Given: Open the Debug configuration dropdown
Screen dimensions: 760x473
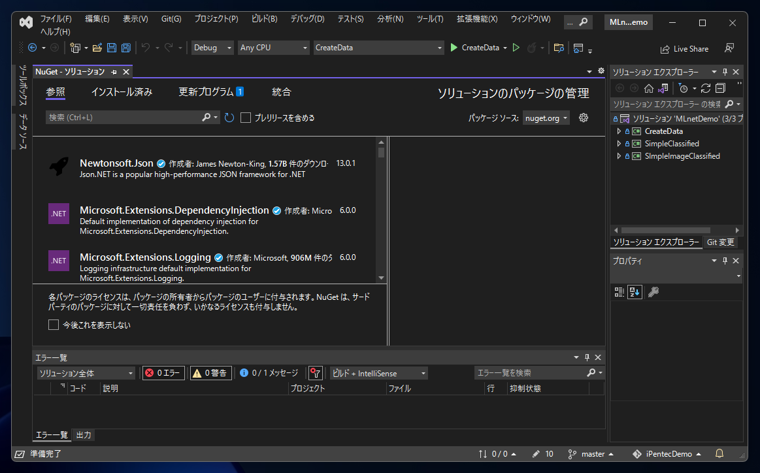Looking at the screenshot, I should tap(212, 47).
